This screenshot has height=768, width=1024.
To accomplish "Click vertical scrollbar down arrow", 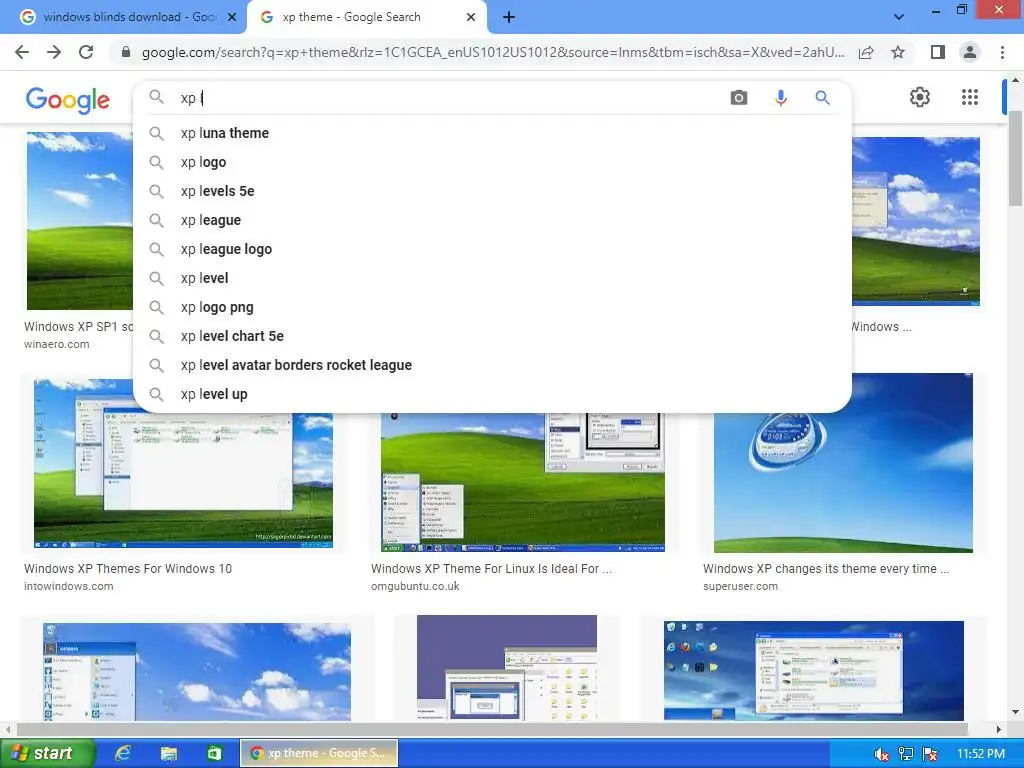I will click(1015, 712).
